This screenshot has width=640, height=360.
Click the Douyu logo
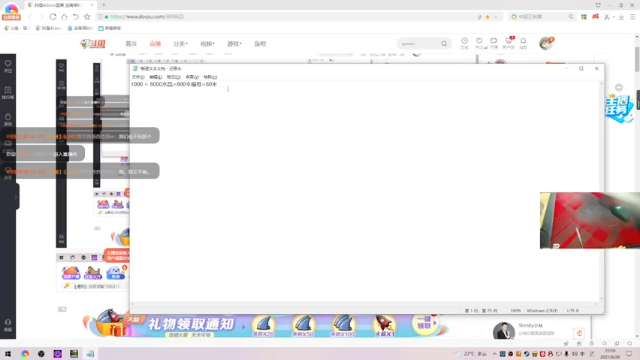point(93,44)
